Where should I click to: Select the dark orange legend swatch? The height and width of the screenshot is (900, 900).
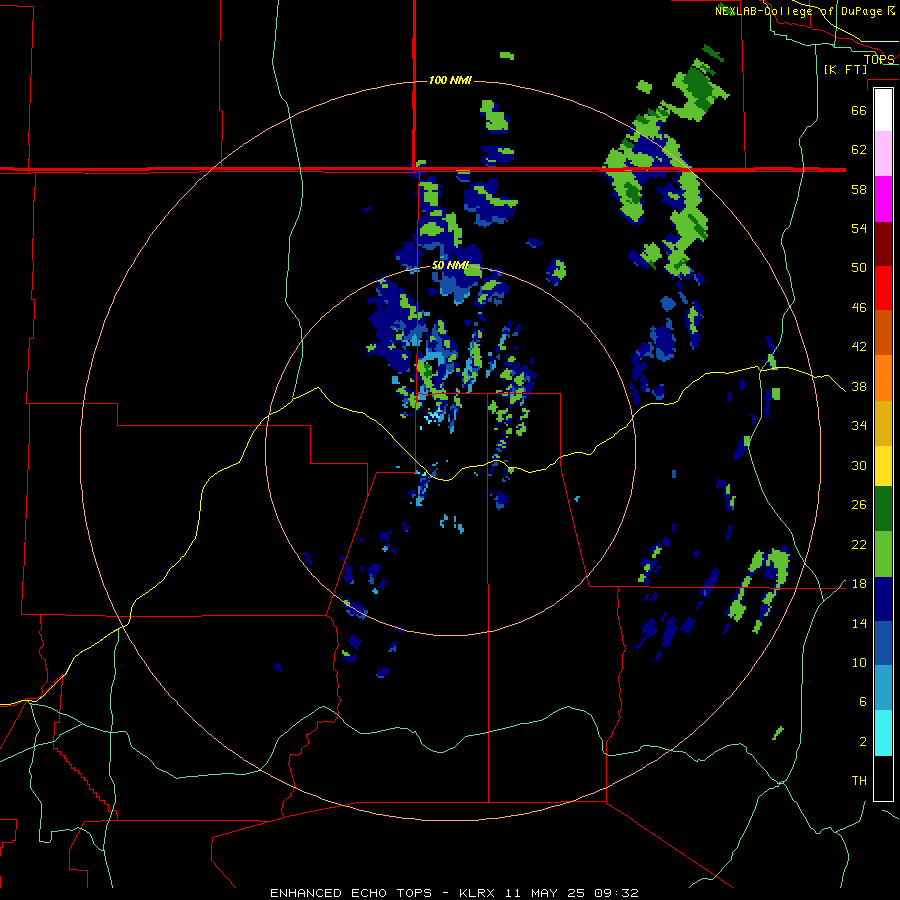point(883,332)
